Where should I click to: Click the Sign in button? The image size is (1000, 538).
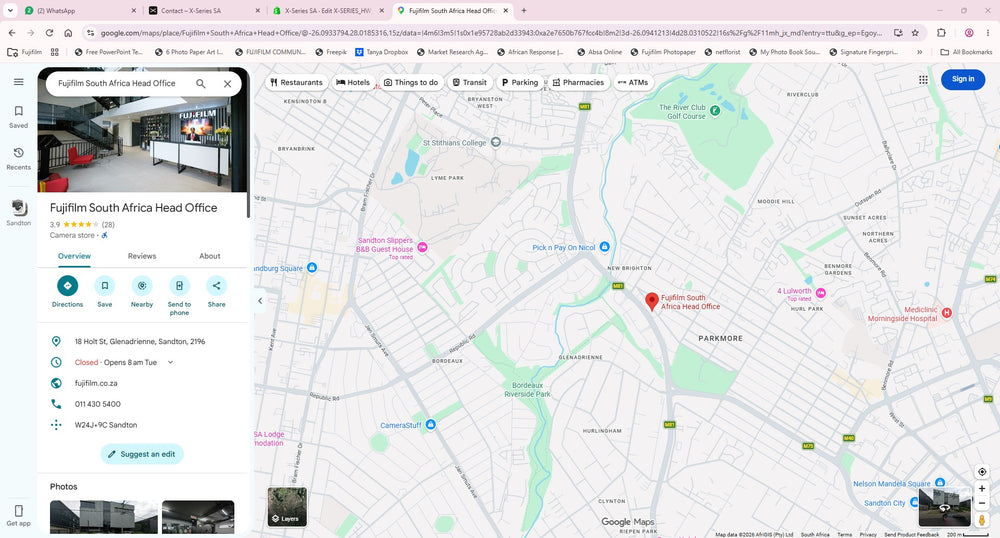click(963, 79)
